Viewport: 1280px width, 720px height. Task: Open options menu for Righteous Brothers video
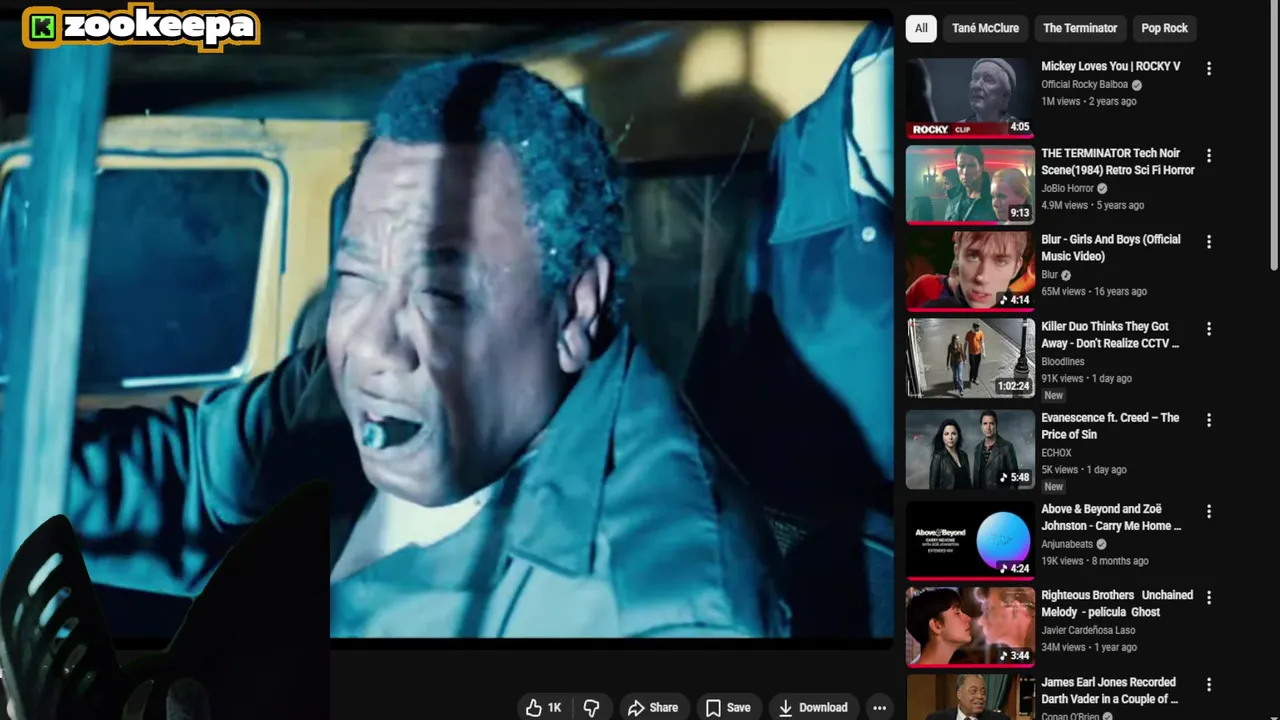click(1209, 597)
